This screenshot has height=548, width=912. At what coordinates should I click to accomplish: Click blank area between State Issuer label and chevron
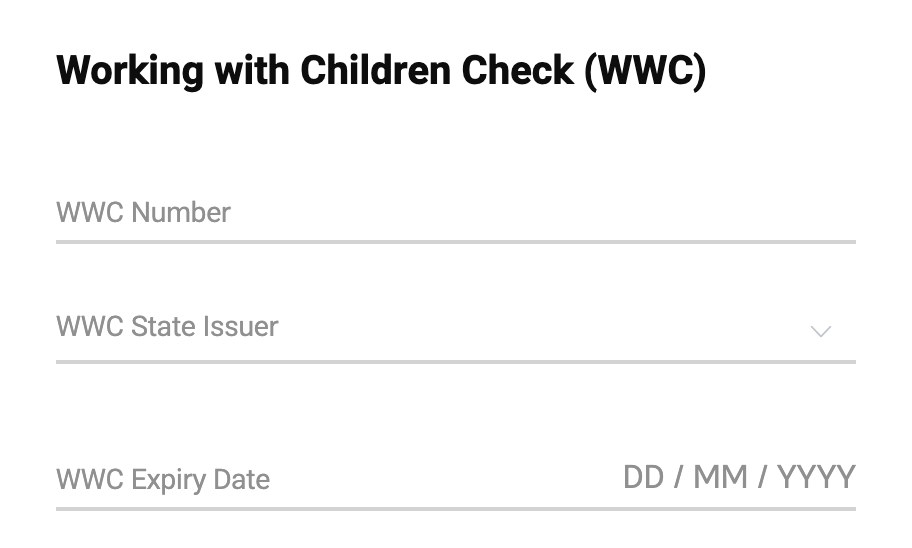[x=541, y=327]
